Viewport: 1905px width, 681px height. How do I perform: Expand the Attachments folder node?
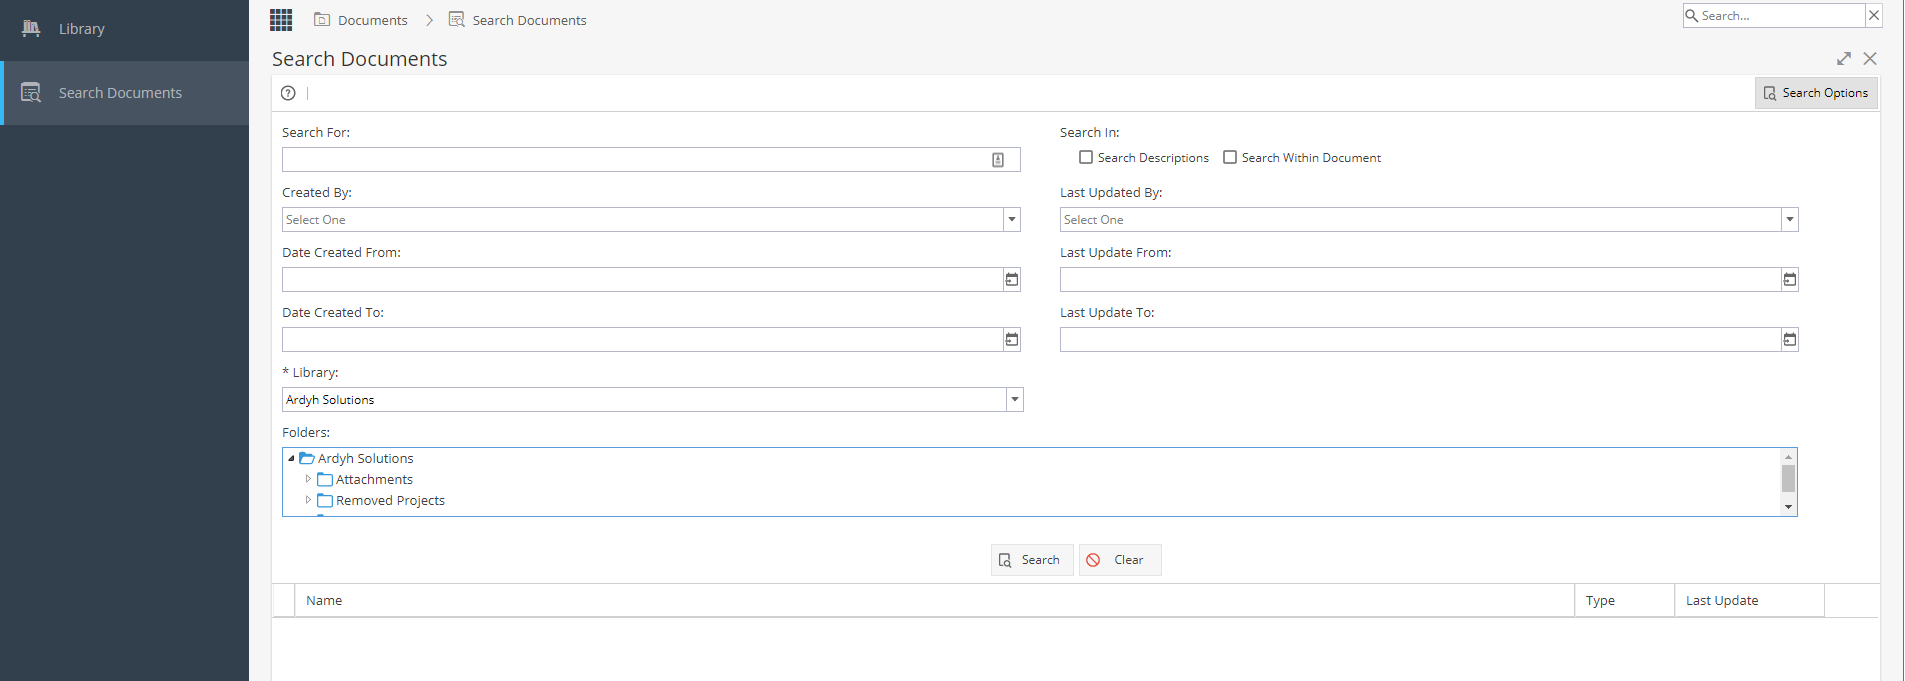click(x=308, y=479)
